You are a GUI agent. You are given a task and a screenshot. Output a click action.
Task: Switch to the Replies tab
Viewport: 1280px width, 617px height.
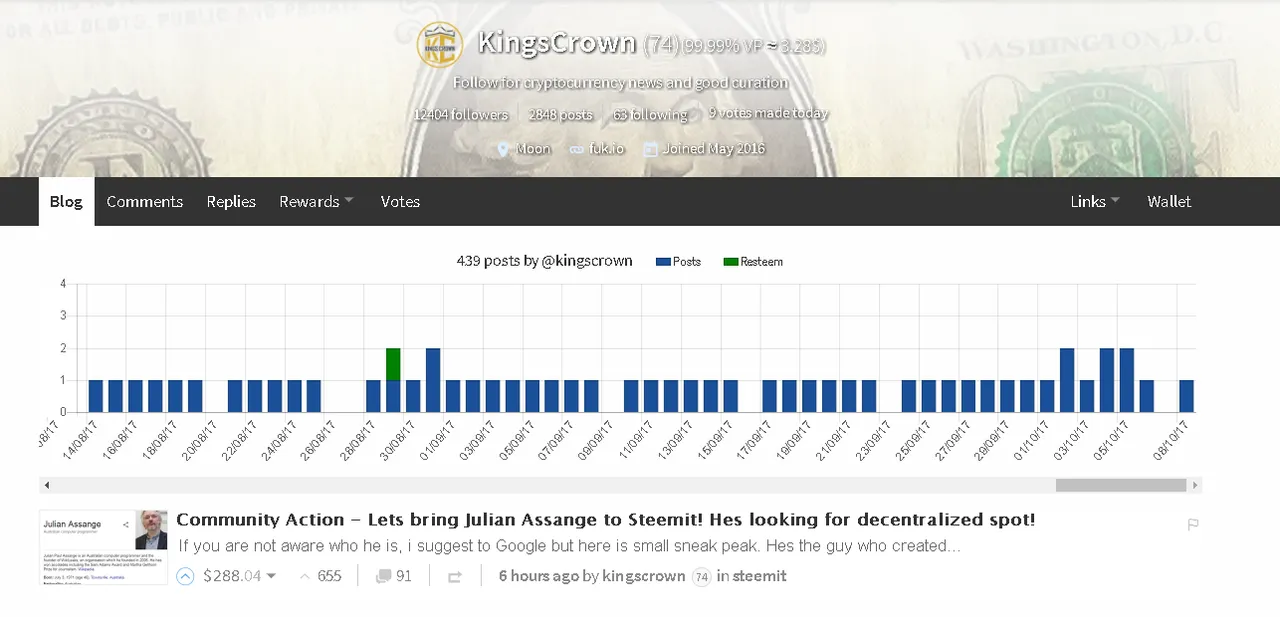click(231, 201)
